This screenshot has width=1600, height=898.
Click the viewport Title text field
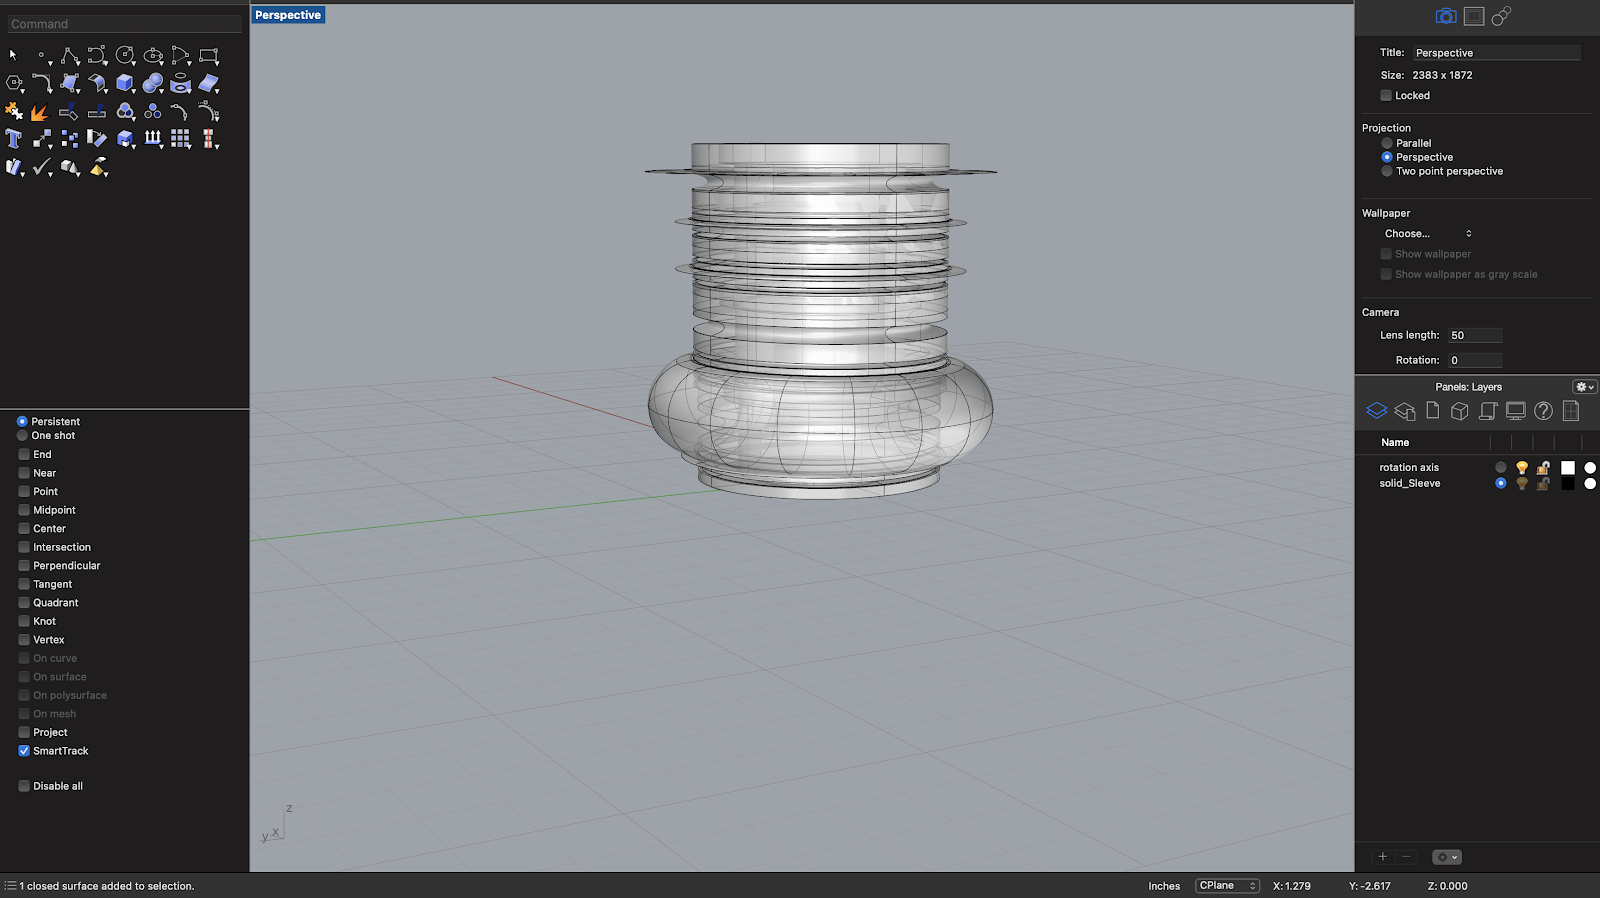[x=1496, y=53]
